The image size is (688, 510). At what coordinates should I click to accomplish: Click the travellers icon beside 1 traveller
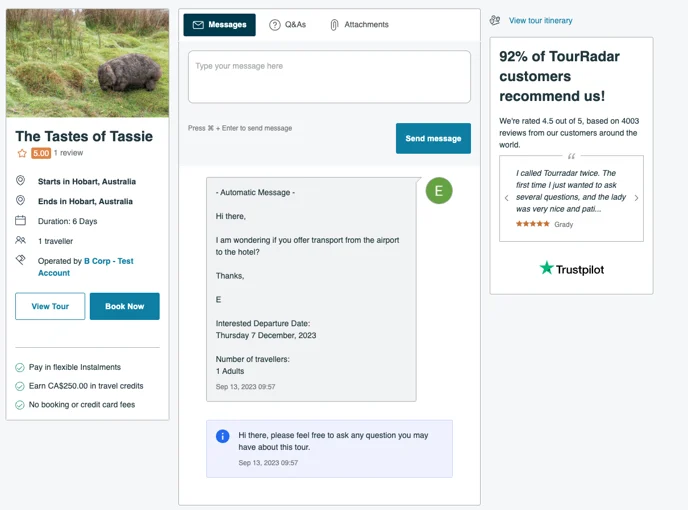21,240
